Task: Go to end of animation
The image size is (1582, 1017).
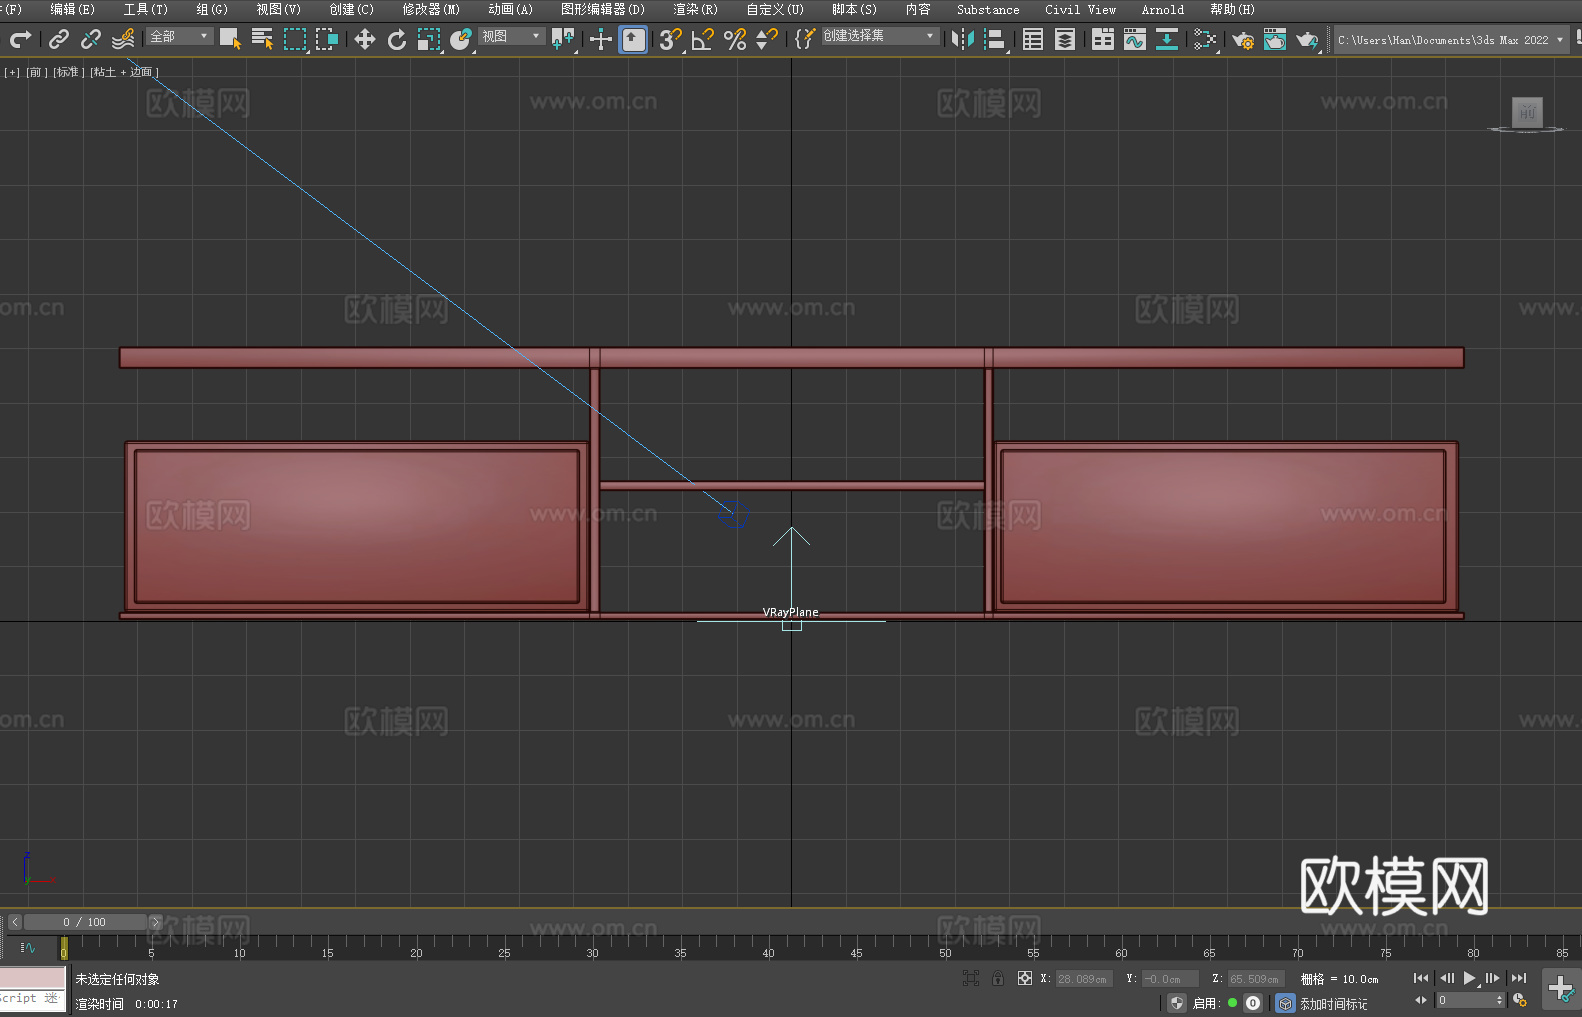Action: (x=1519, y=978)
